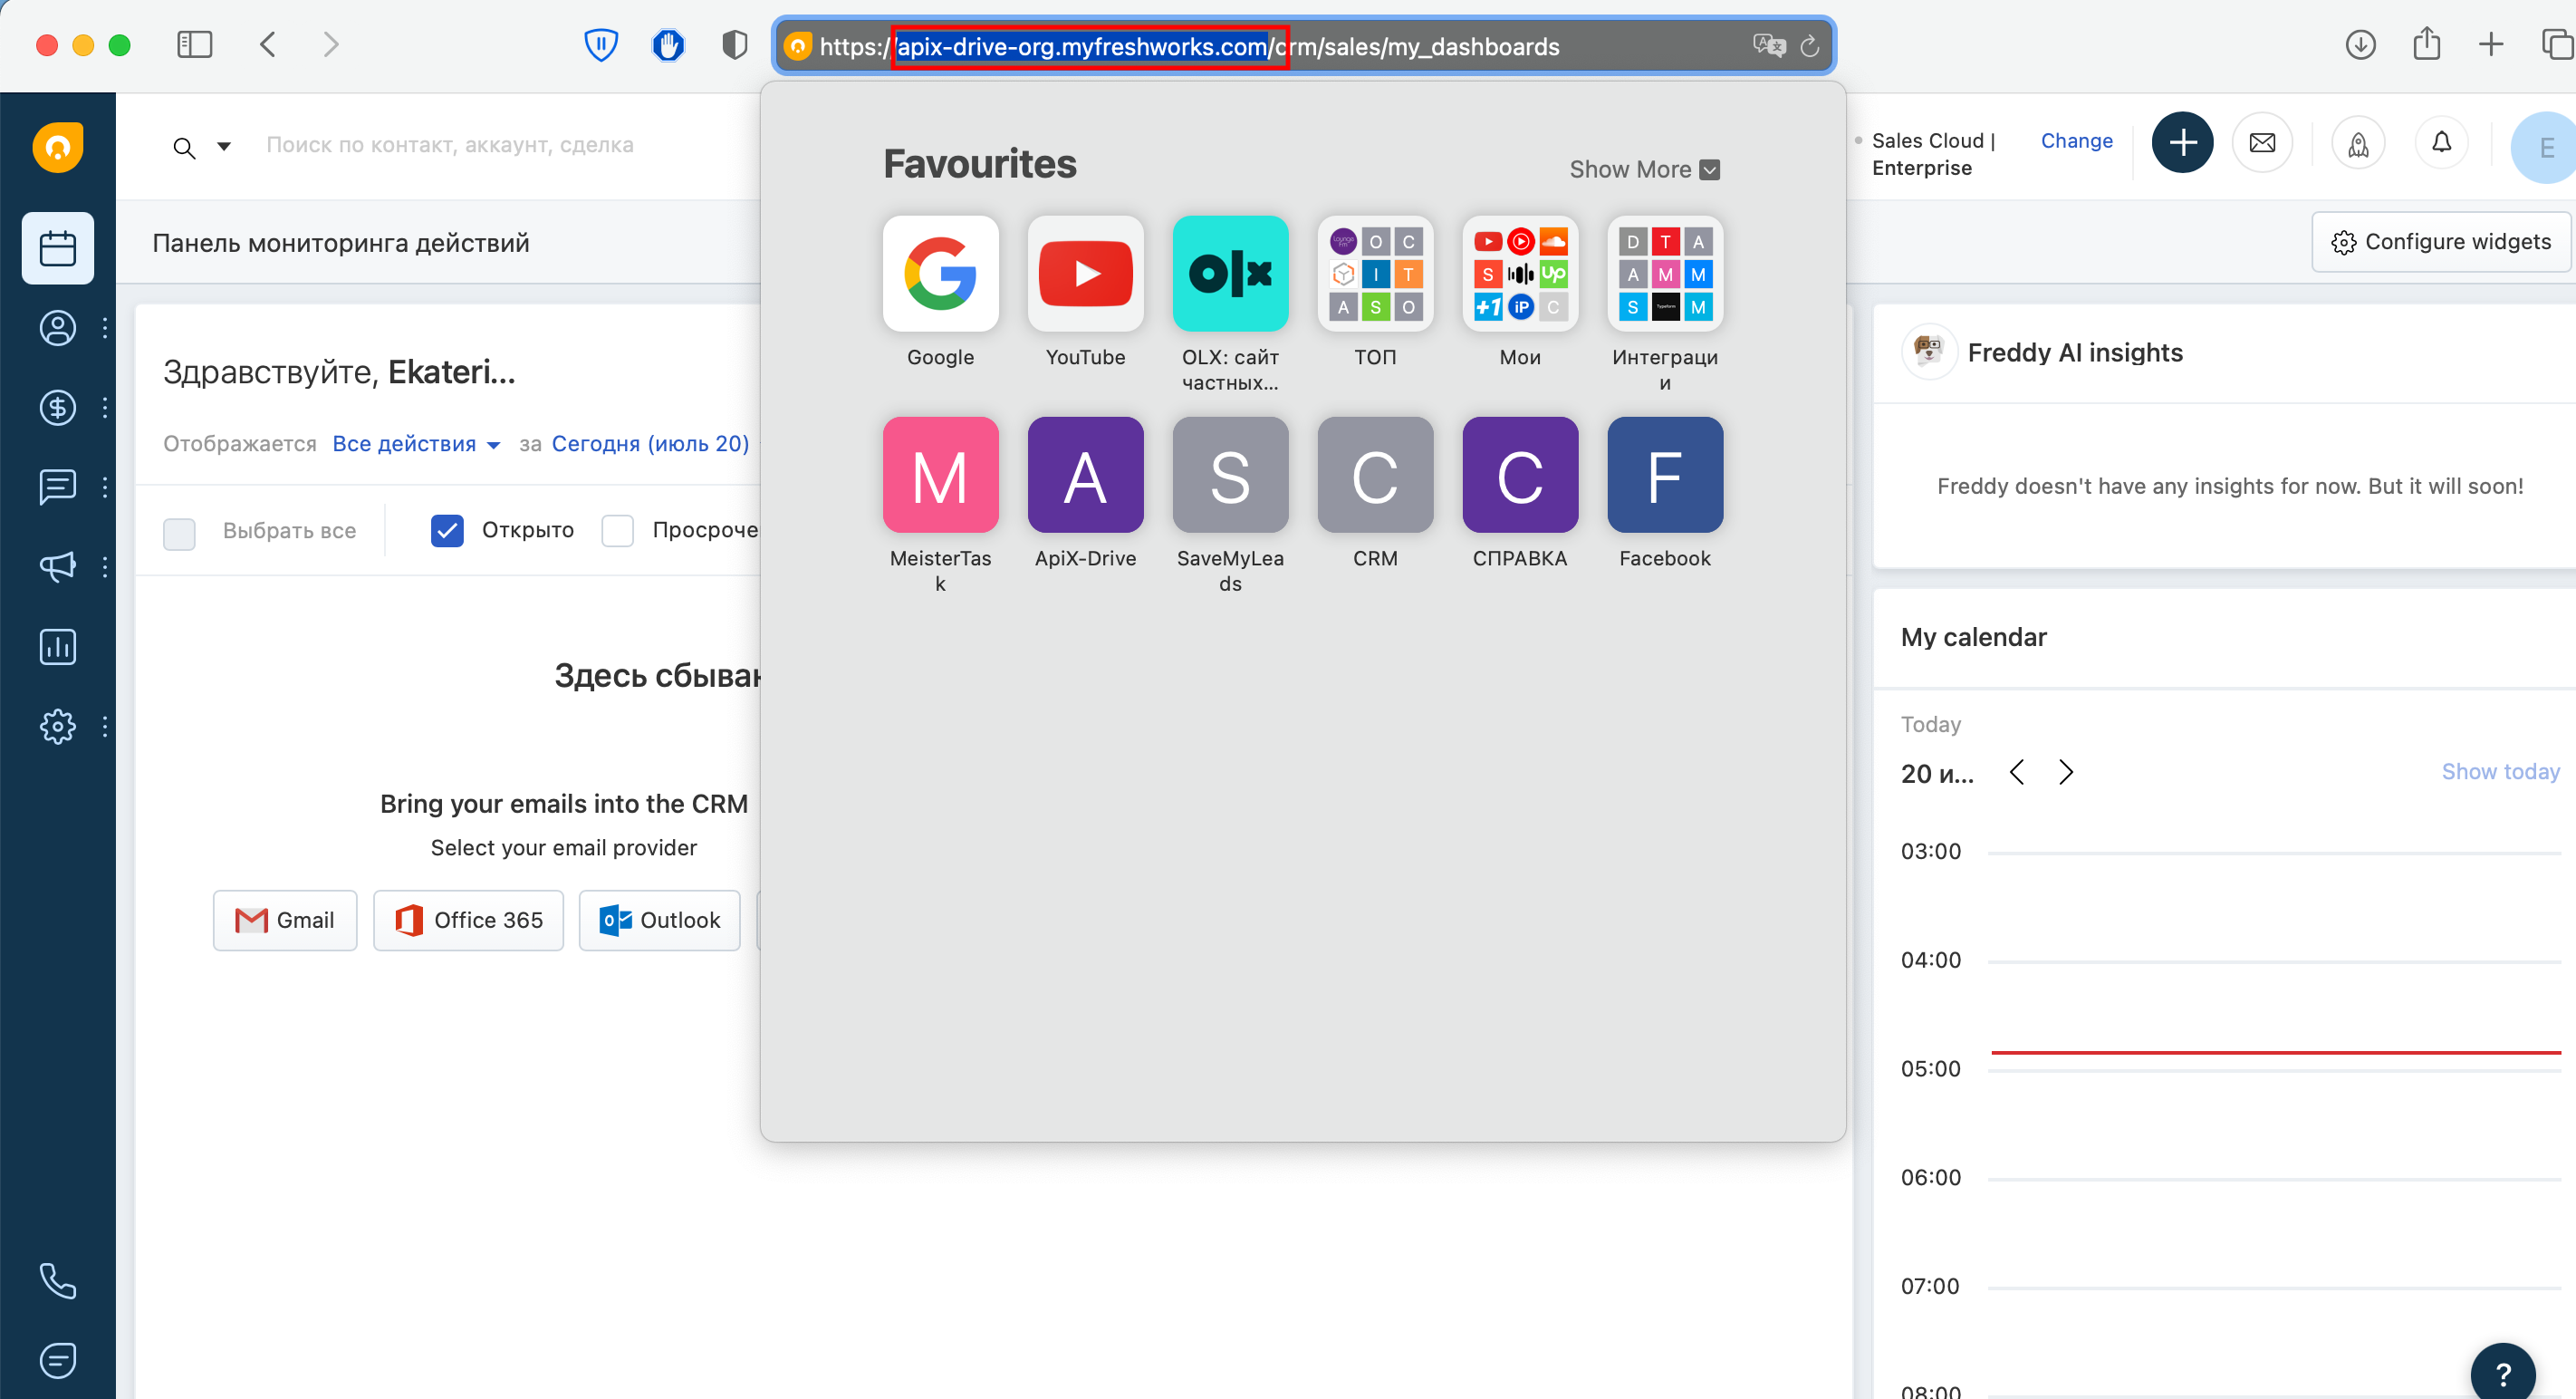The height and width of the screenshot is (1399, 2576).
Task: Click Show today calendar button
Action: coord(2502,770)
